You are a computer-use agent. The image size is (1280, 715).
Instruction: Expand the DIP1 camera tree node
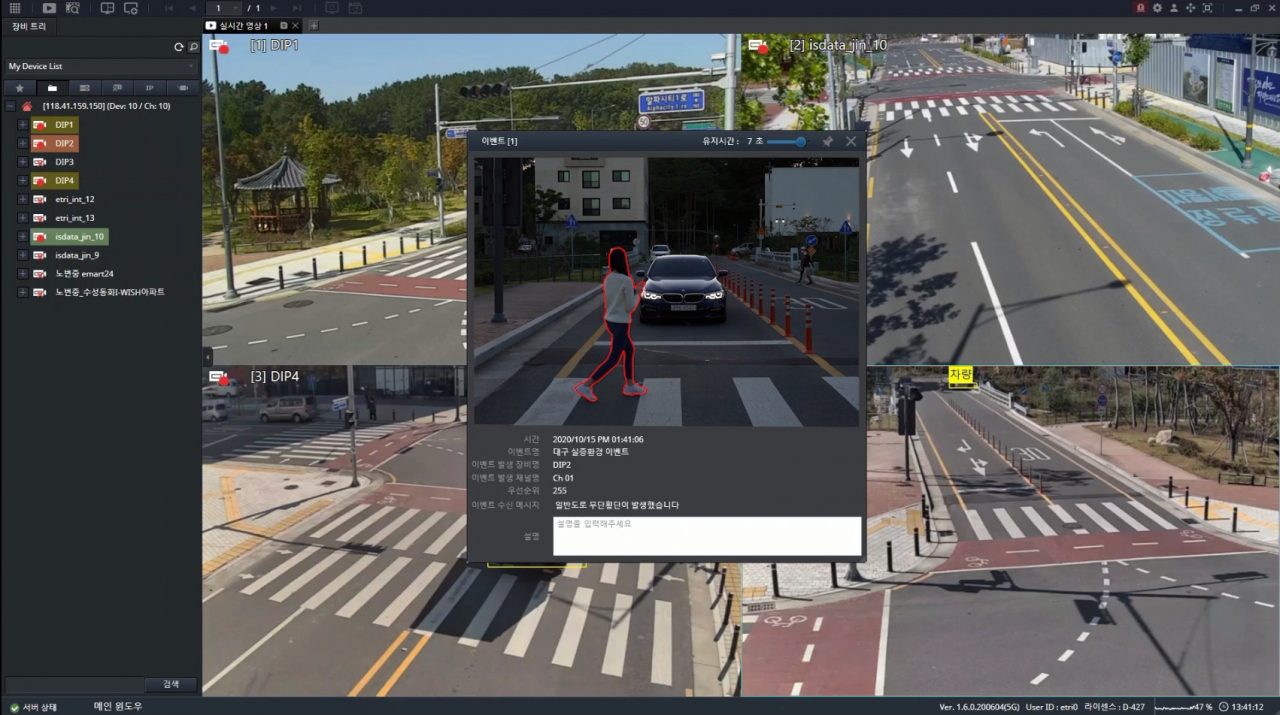pyautogui.click(x=23, y=125)
